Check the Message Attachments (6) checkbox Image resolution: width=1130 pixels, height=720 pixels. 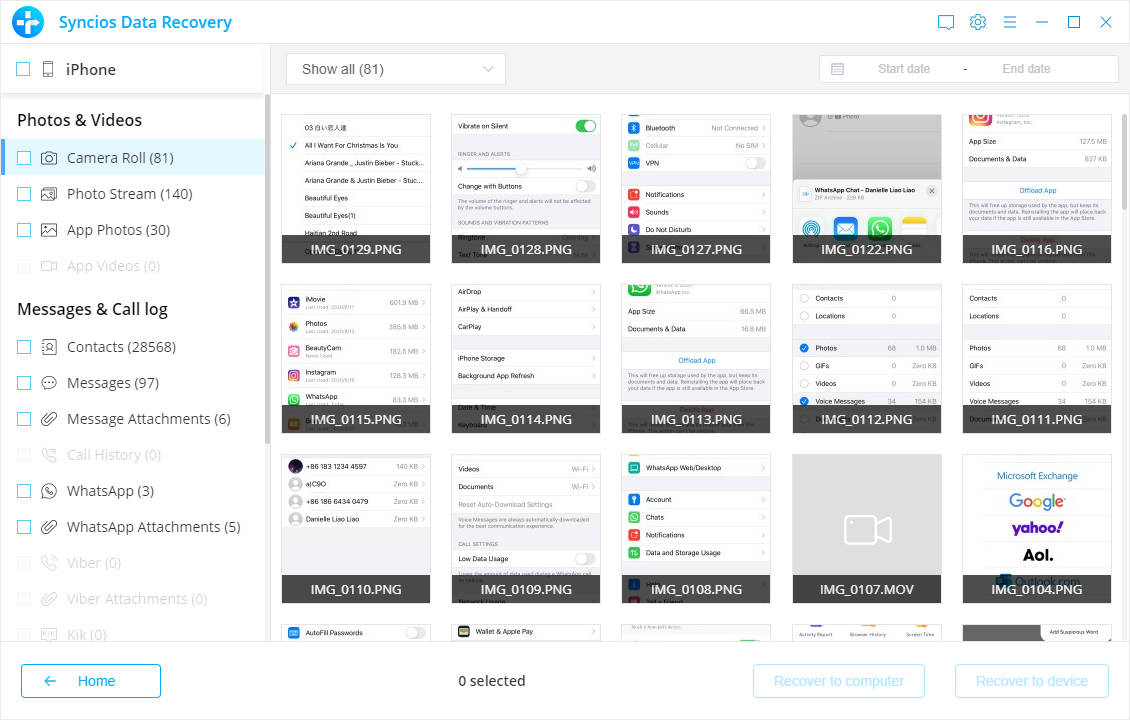tap(24, 419)
